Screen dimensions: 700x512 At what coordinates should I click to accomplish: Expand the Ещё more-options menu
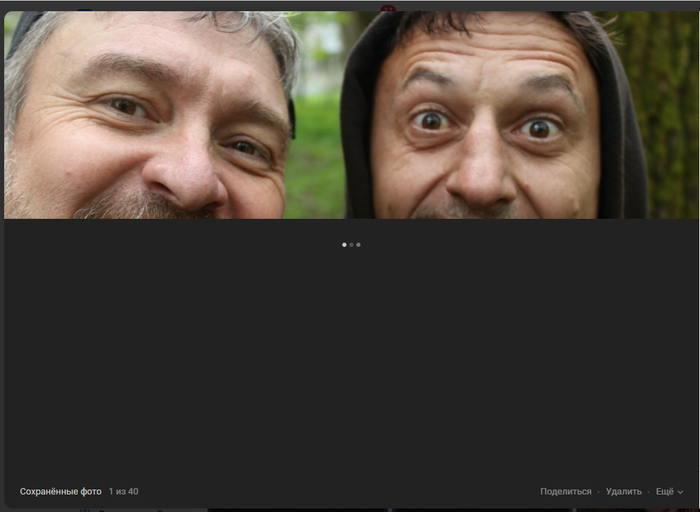tap(665, 492)
